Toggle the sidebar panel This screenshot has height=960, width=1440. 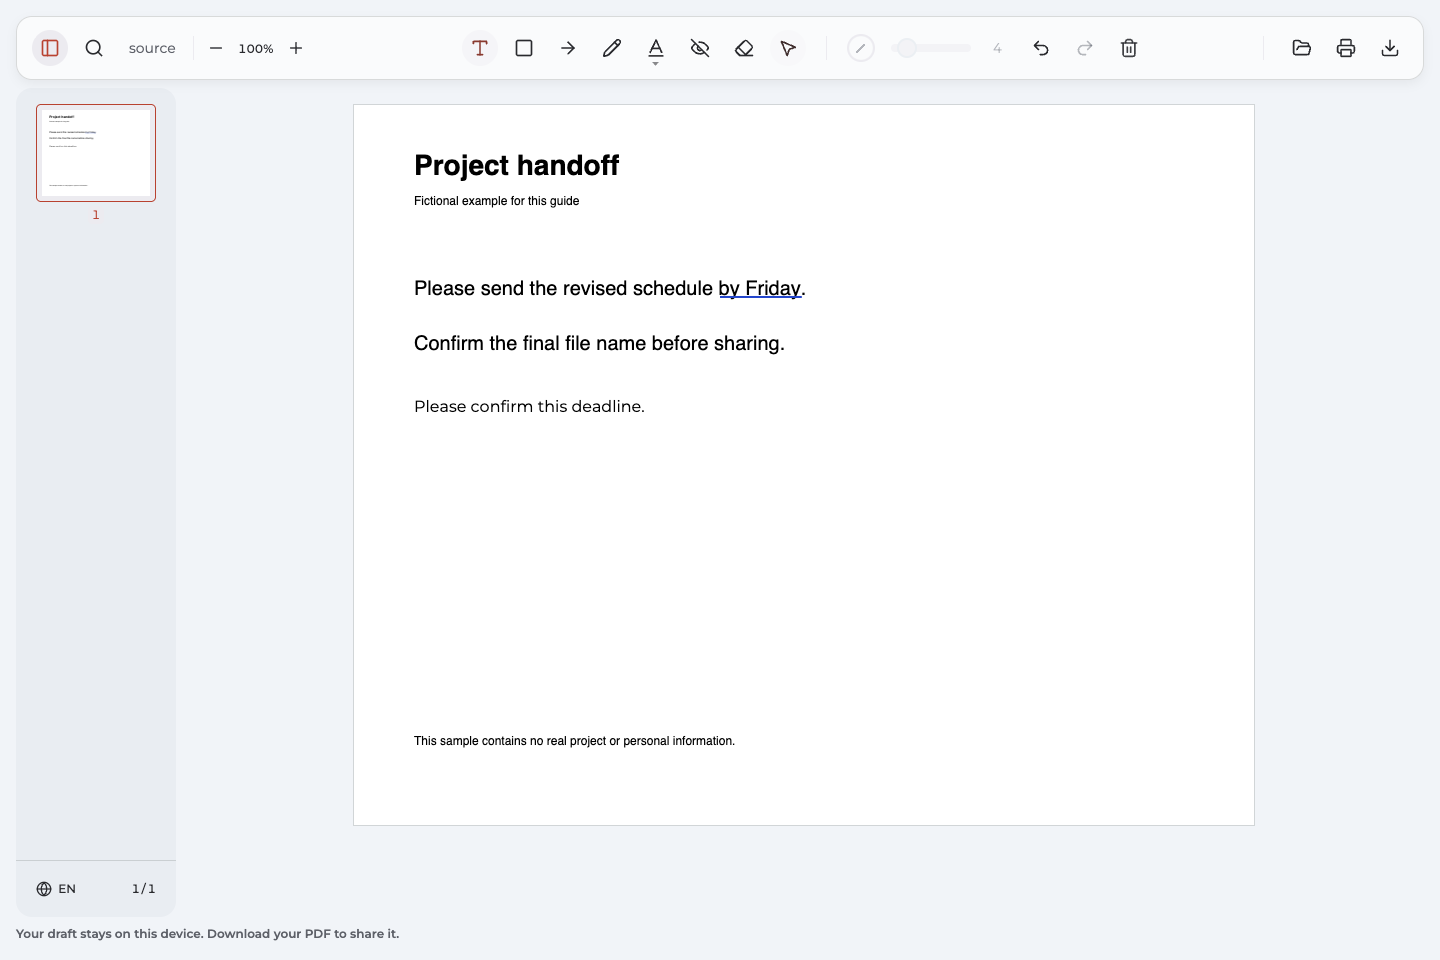[50, 48]
